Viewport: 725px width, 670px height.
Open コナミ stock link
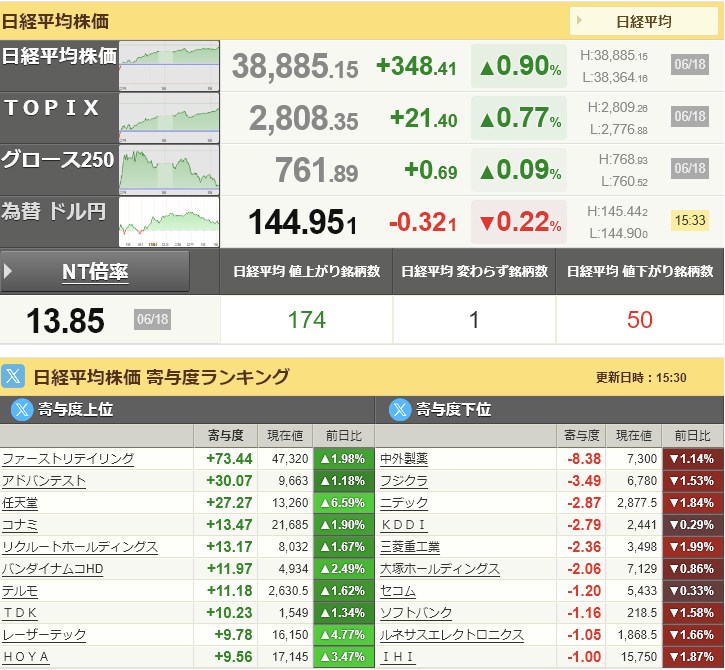[x=20, y=525]
